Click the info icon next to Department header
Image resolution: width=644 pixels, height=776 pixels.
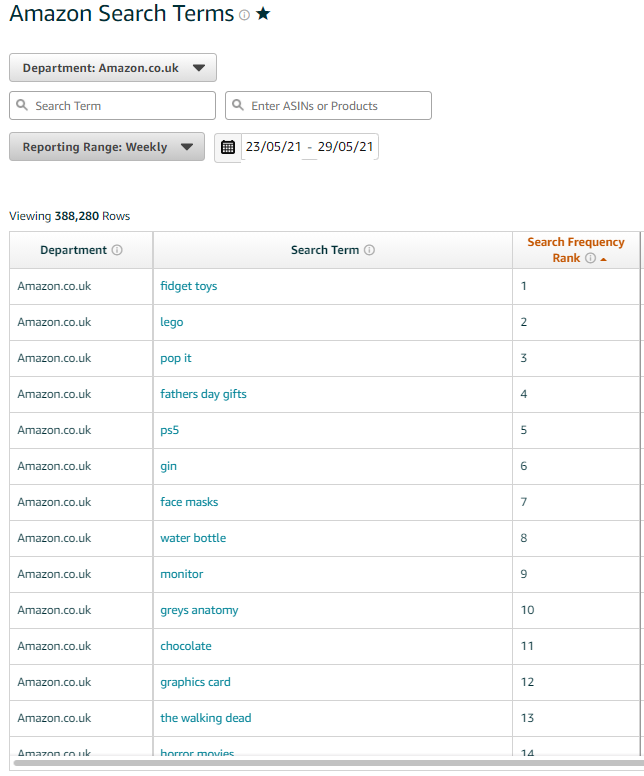(x=117, y=250)
